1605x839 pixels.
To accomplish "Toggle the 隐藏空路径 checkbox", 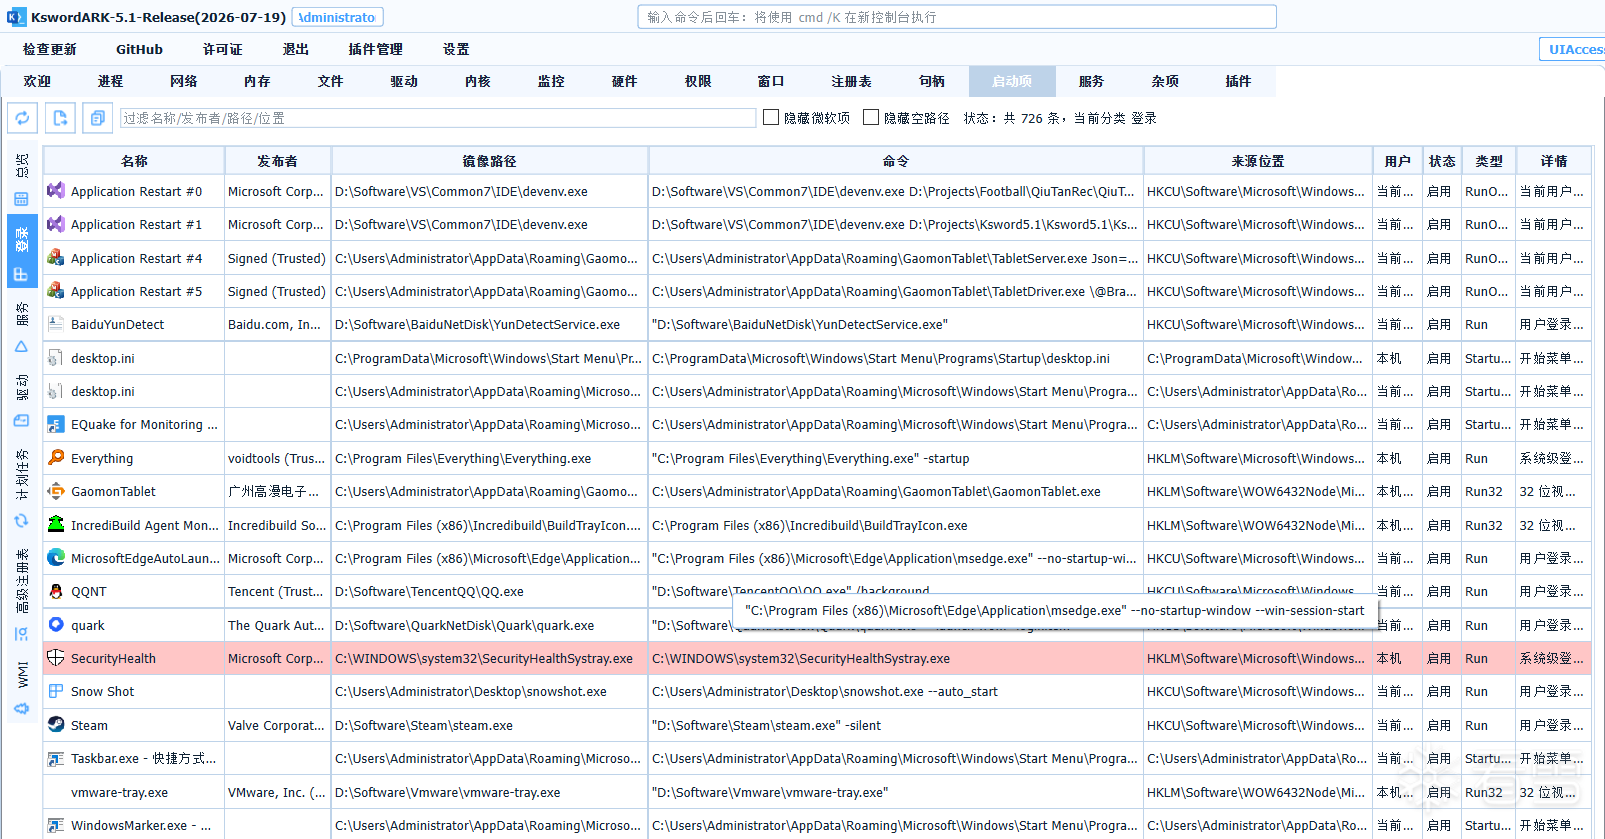I will click(871, 118).
